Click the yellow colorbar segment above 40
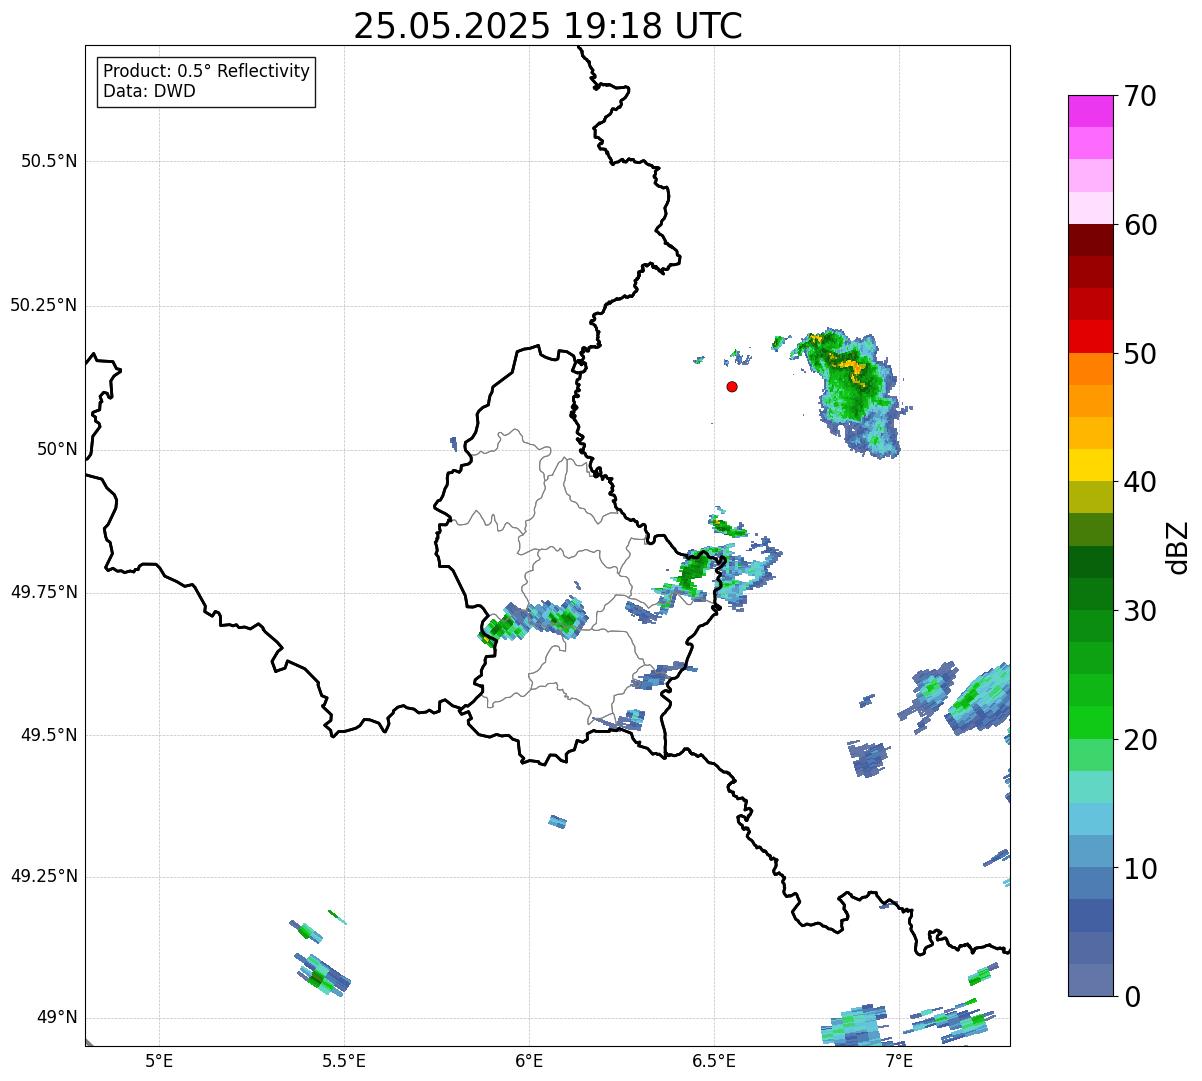 coord(1090,465)
